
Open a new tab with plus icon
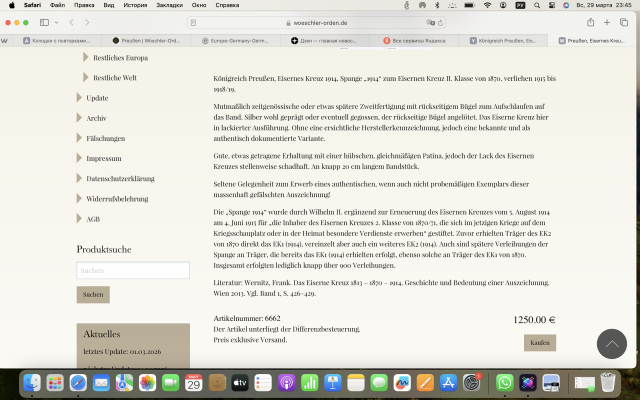[x=608, y=22]
